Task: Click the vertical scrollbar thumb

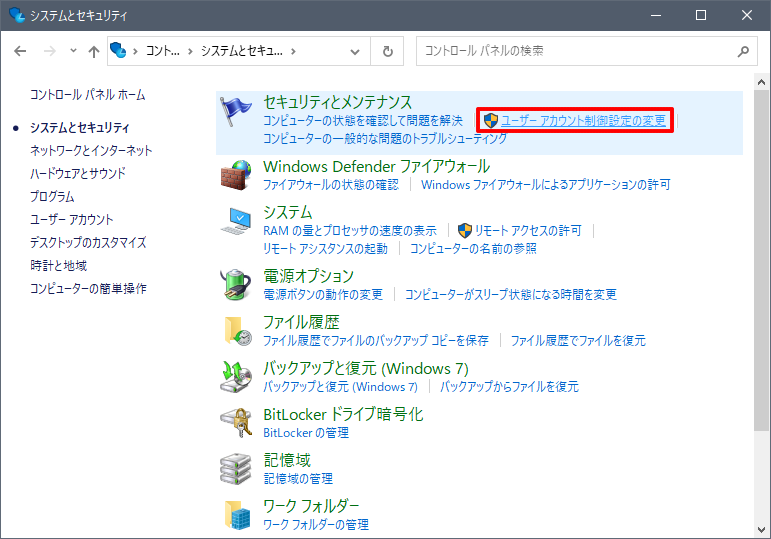Action: pyautogui.click(x=761, y=260)
